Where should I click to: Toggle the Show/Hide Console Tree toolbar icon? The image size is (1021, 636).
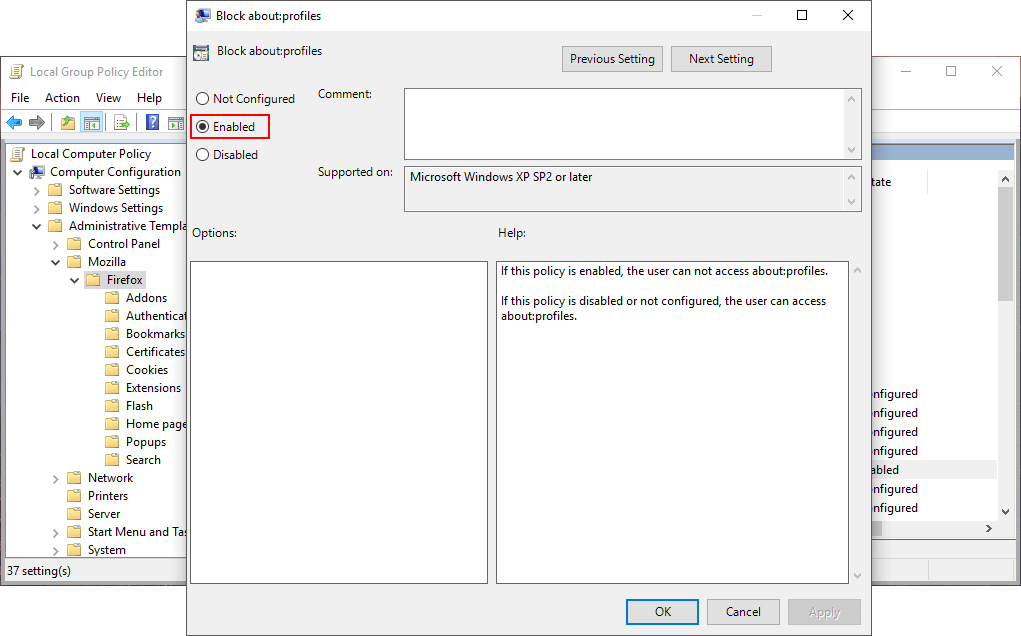pyautogui.click(x=92, y=122)
